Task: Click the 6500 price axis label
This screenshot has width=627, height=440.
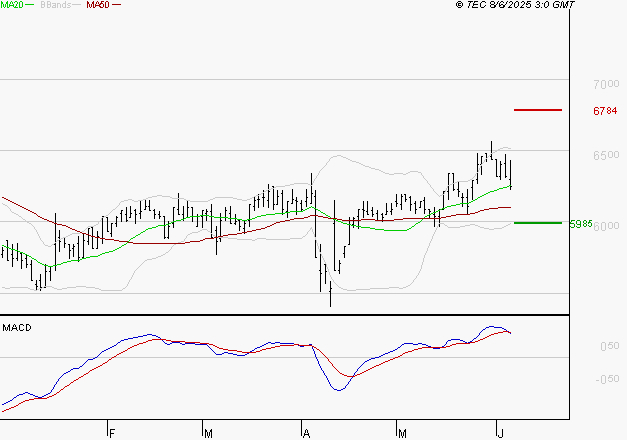Action: (606, 155)
